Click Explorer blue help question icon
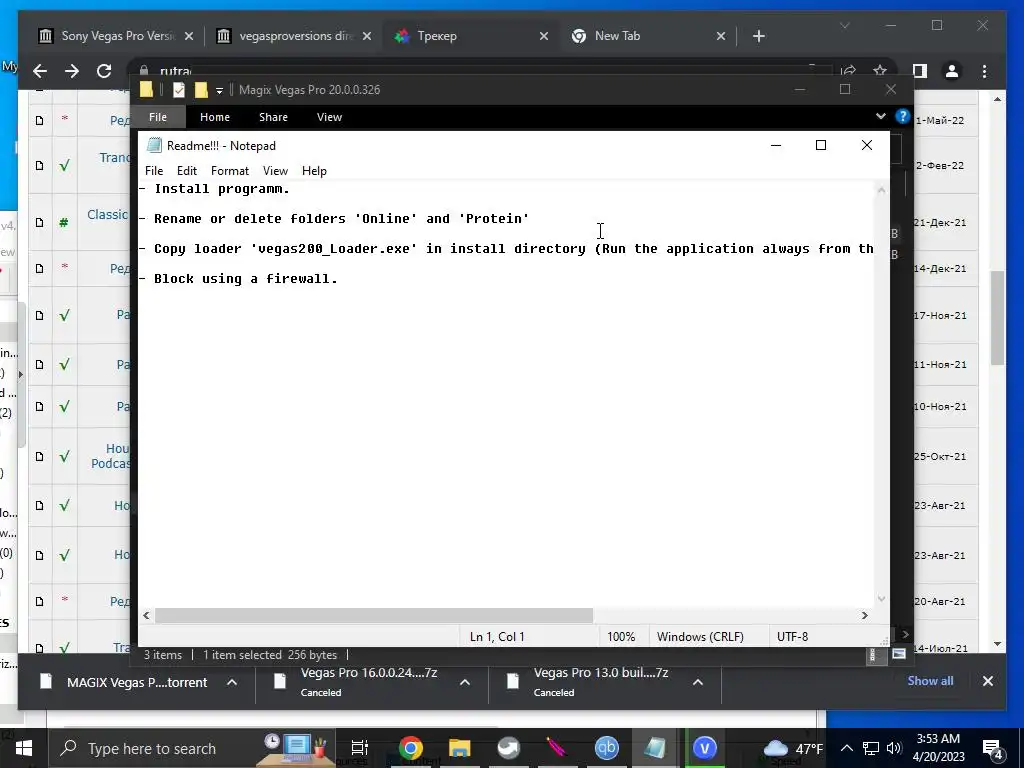 [x=903, y=116]
